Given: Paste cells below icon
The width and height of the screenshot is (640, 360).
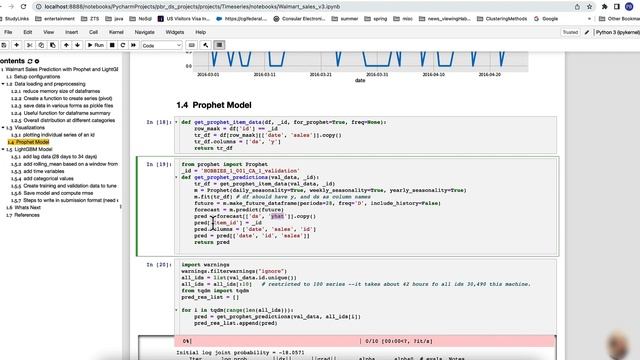Looking at the screenshot, I should pos(53,45).
